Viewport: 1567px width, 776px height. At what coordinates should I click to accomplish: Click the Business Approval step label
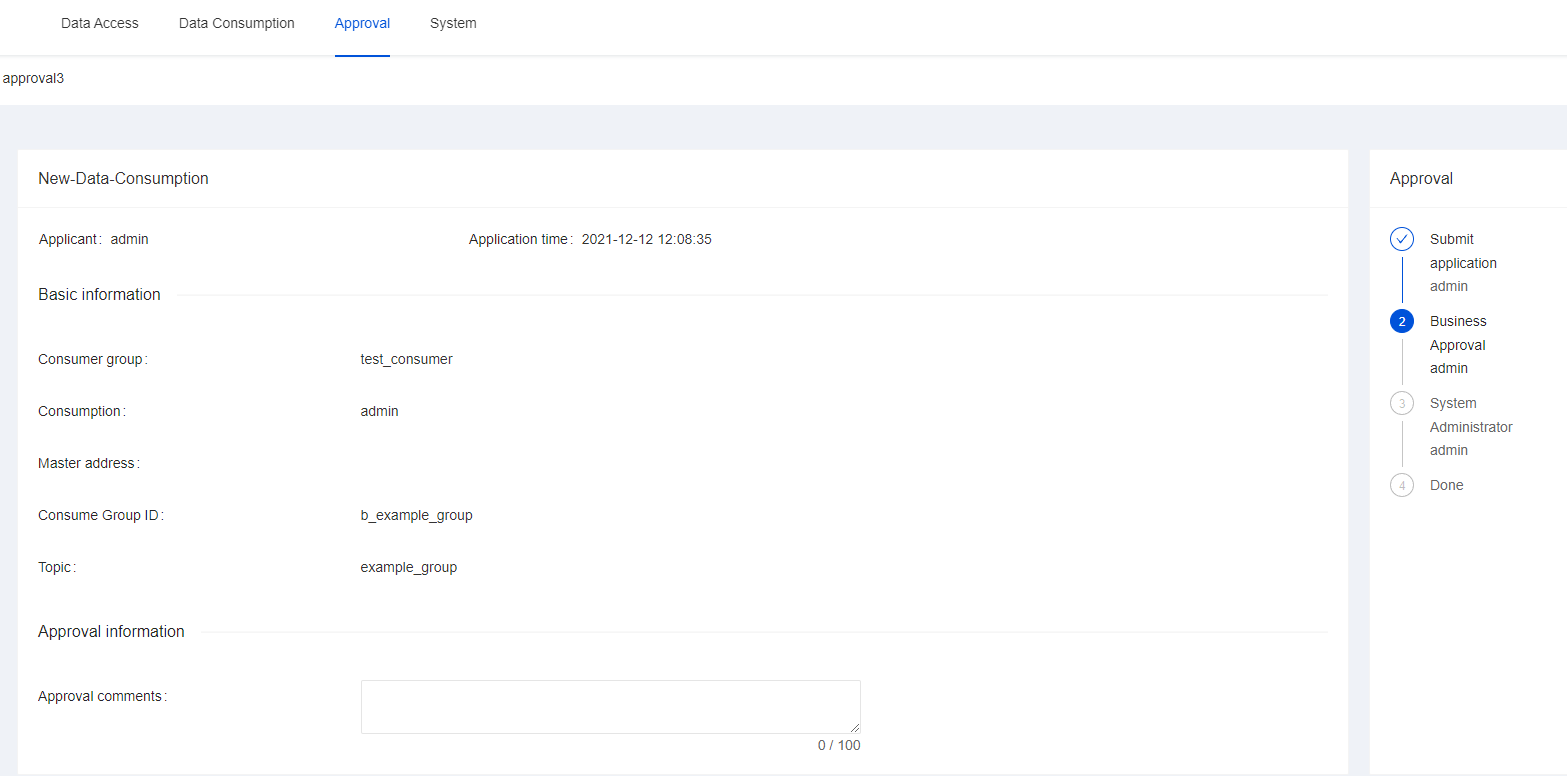[x=1458, y=333]
